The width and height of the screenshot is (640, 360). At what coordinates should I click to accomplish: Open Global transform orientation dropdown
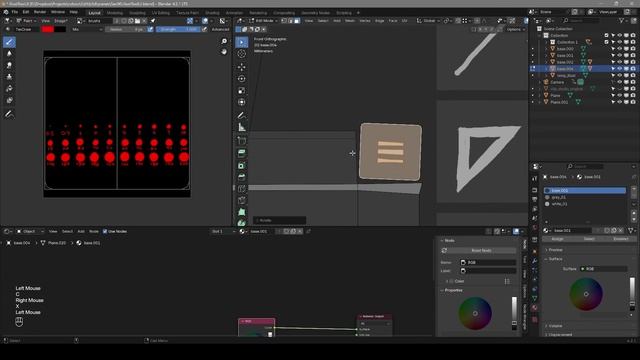coord(427,21)
